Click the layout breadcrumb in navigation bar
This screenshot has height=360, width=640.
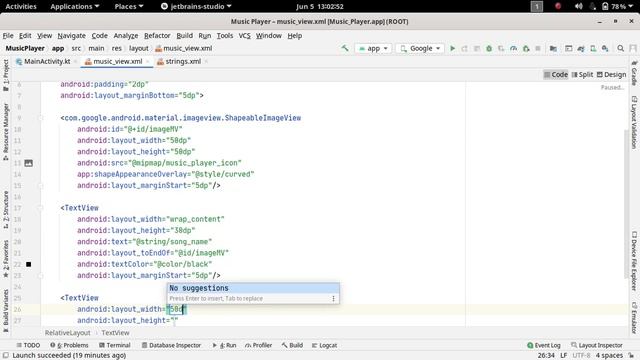tap(139, 48)
